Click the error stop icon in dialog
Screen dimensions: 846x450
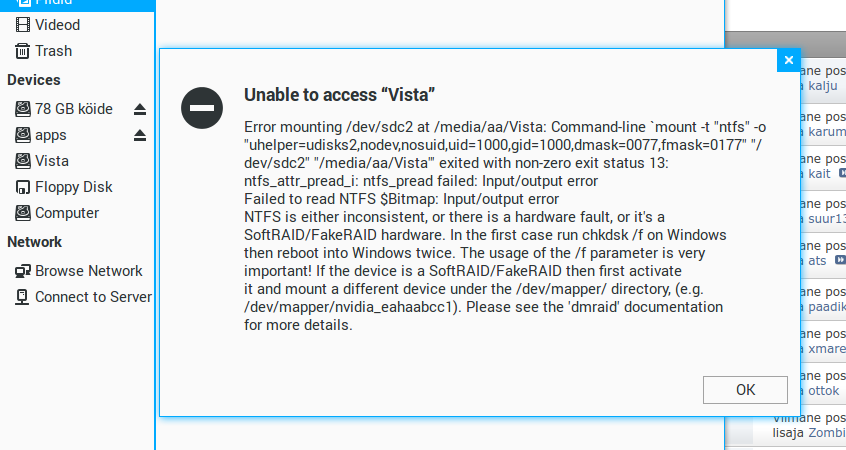pyautogui.click(x=201, y=106)
